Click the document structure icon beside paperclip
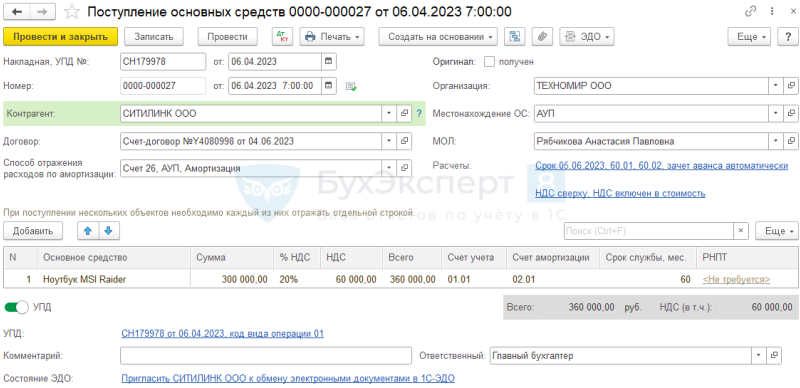The height and width of the screenshot is (388, 800). tap(515, 37)
